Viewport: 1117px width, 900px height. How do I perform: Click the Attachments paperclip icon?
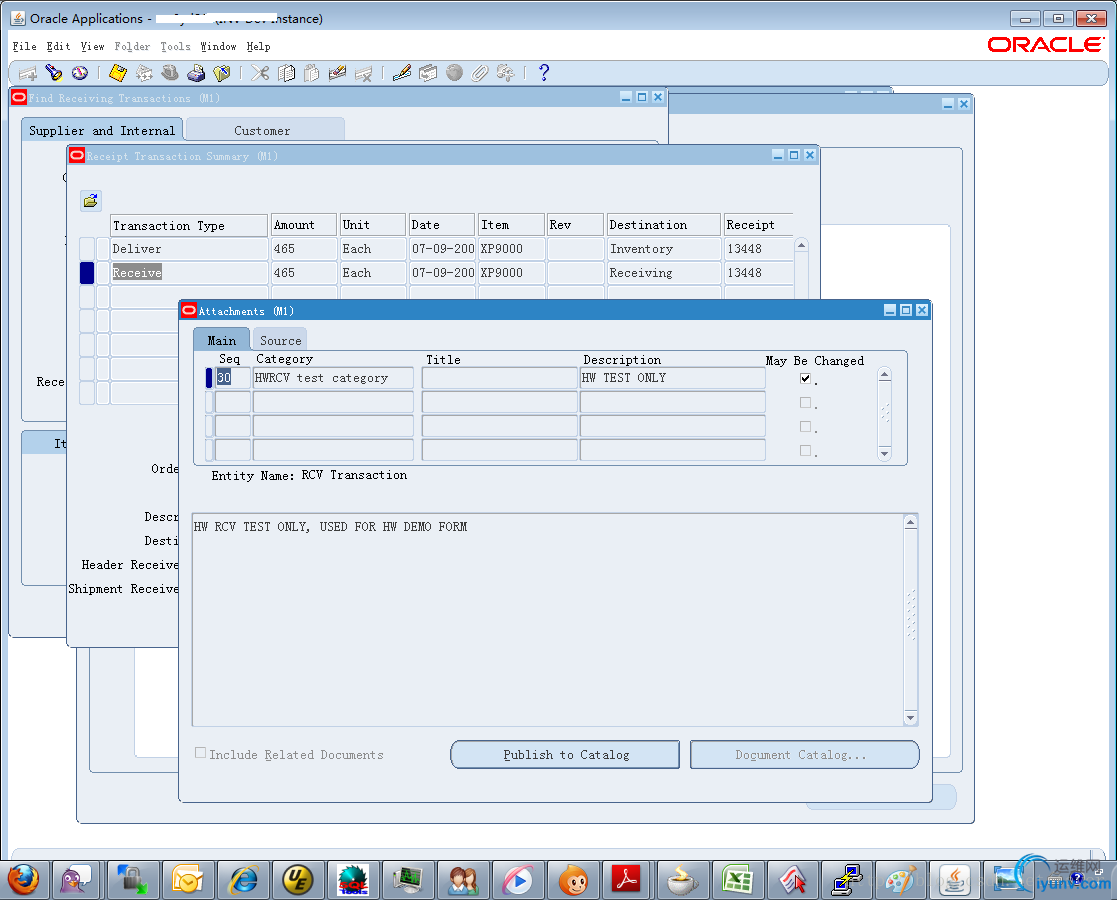[479, 73]
